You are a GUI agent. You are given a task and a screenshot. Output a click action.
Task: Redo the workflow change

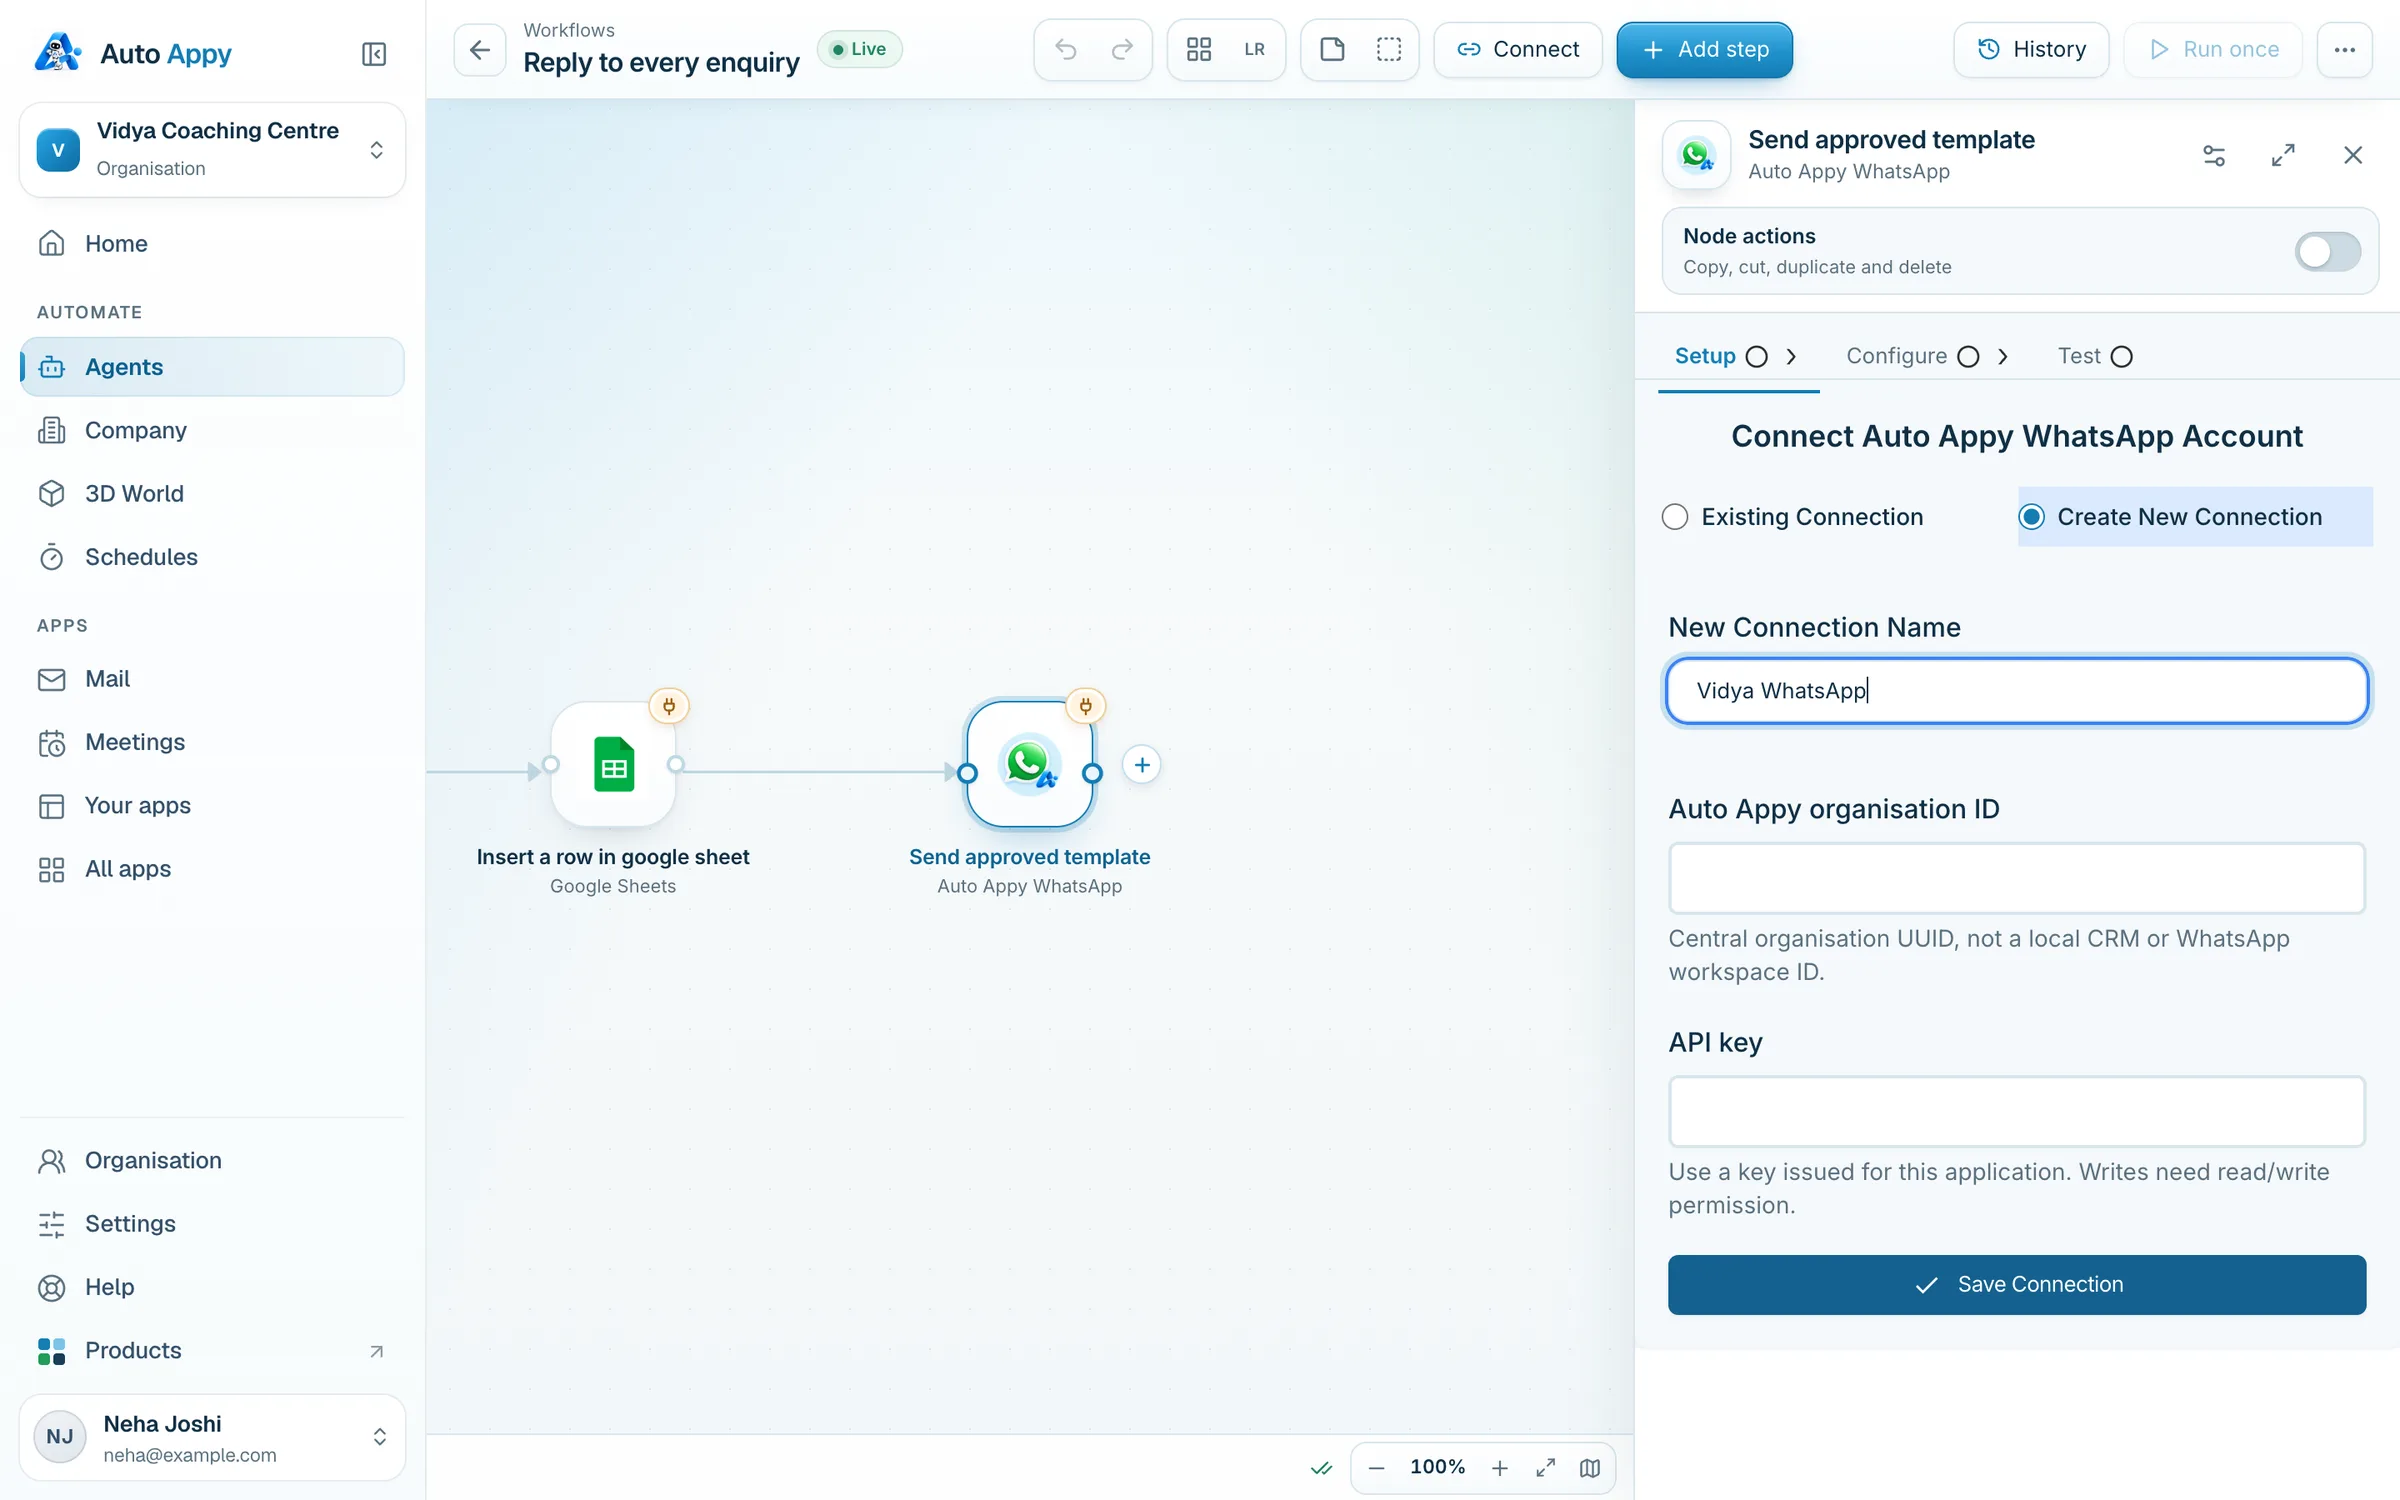[1122, 49]
